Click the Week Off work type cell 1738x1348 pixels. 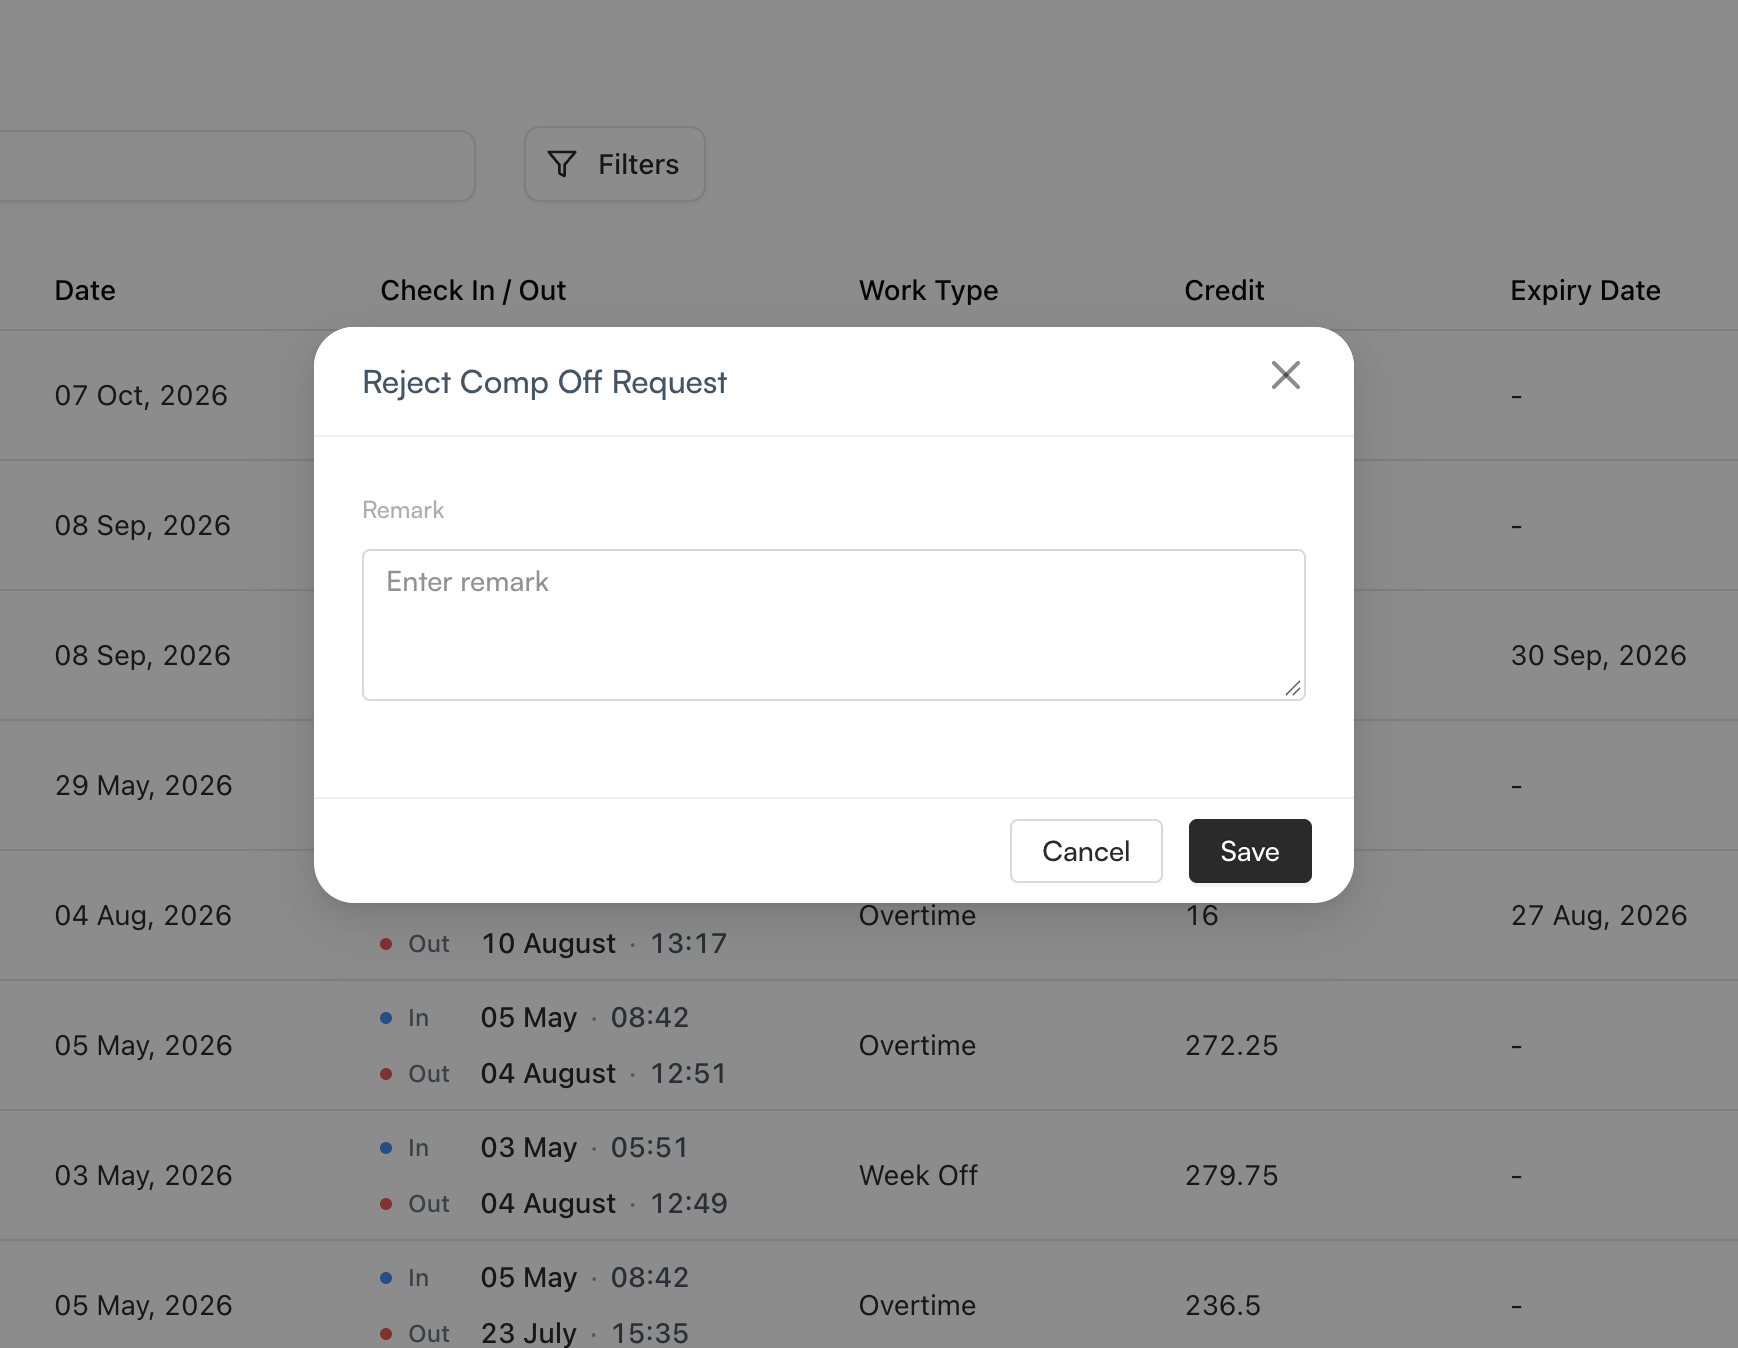[918, 1175]
